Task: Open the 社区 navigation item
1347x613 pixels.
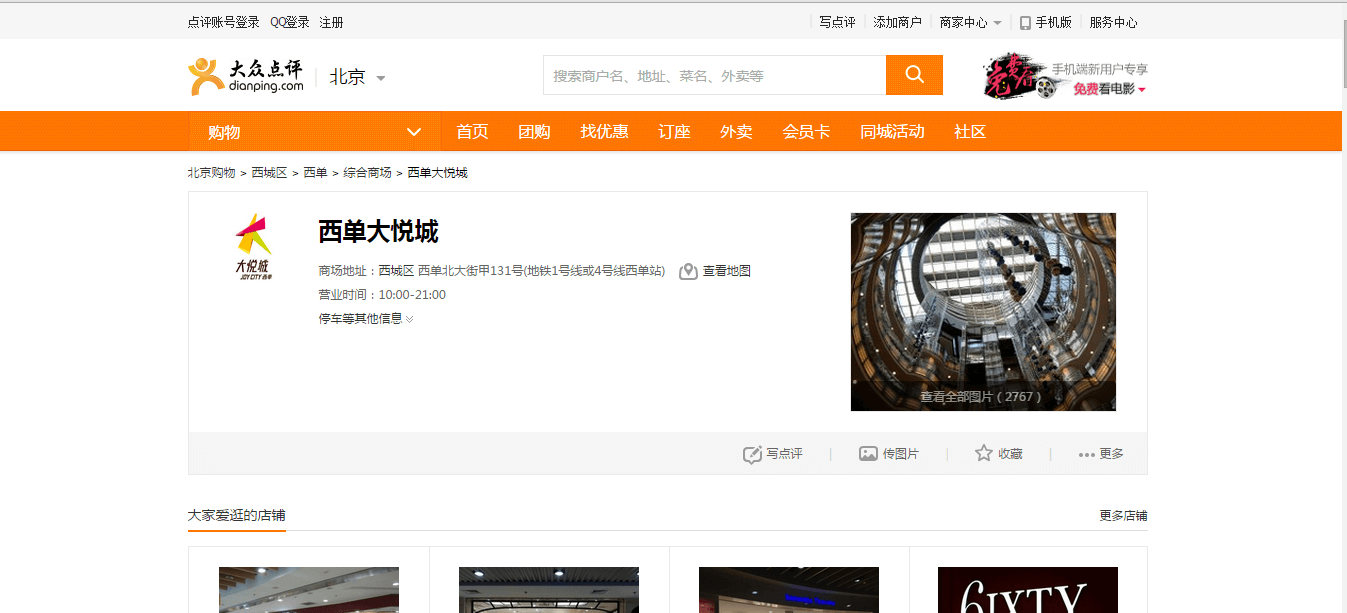Action: (x=968, y=131)
